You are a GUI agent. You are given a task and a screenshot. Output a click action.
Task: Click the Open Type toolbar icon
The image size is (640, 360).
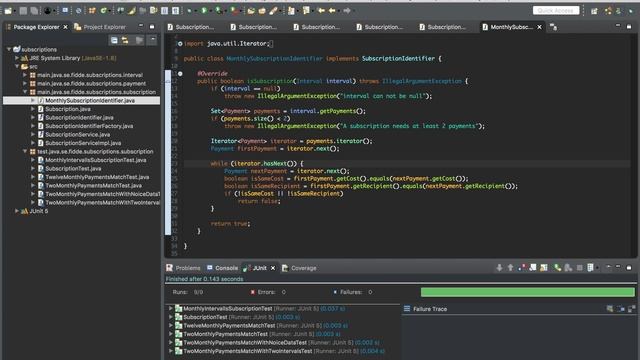coord(251,11)
